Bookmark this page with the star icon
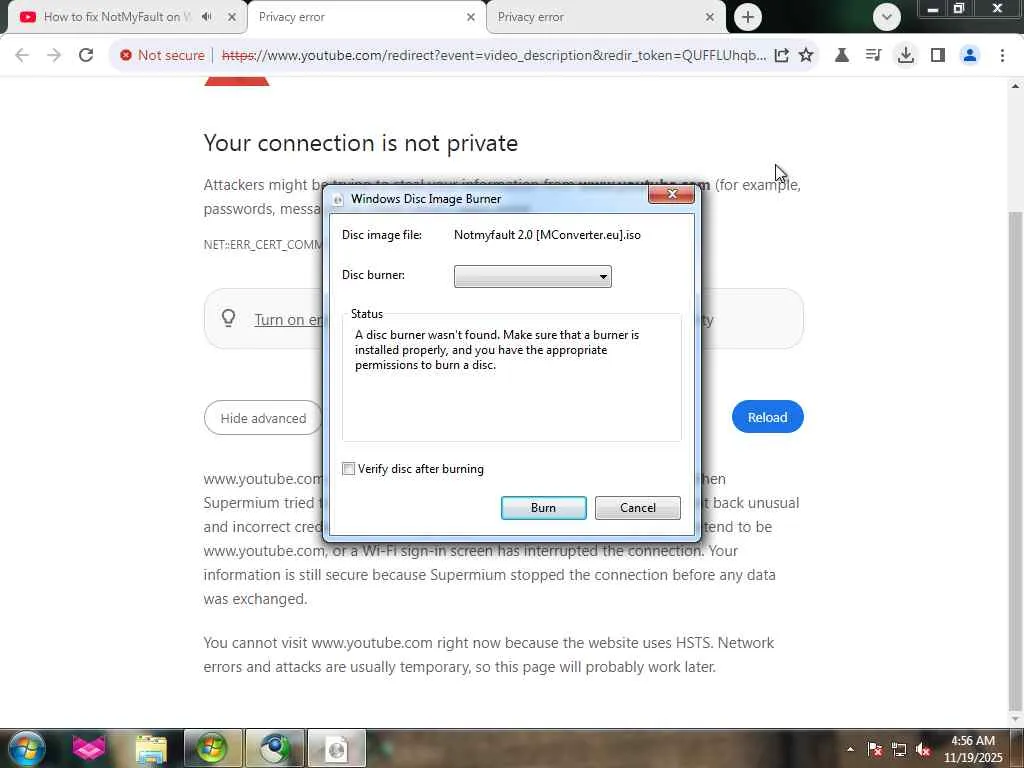Viewport: 1024px width, 768px height. pos(806,55)
